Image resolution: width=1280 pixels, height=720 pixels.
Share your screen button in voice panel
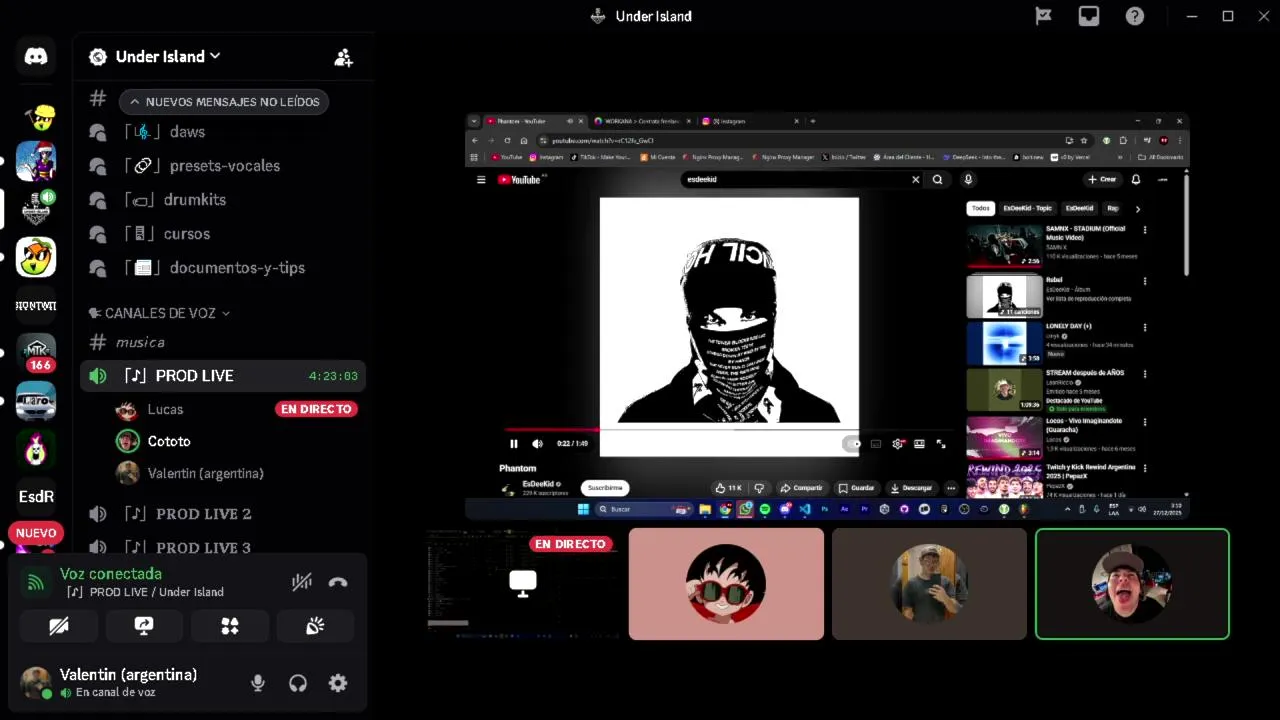(x=144, y=626)
